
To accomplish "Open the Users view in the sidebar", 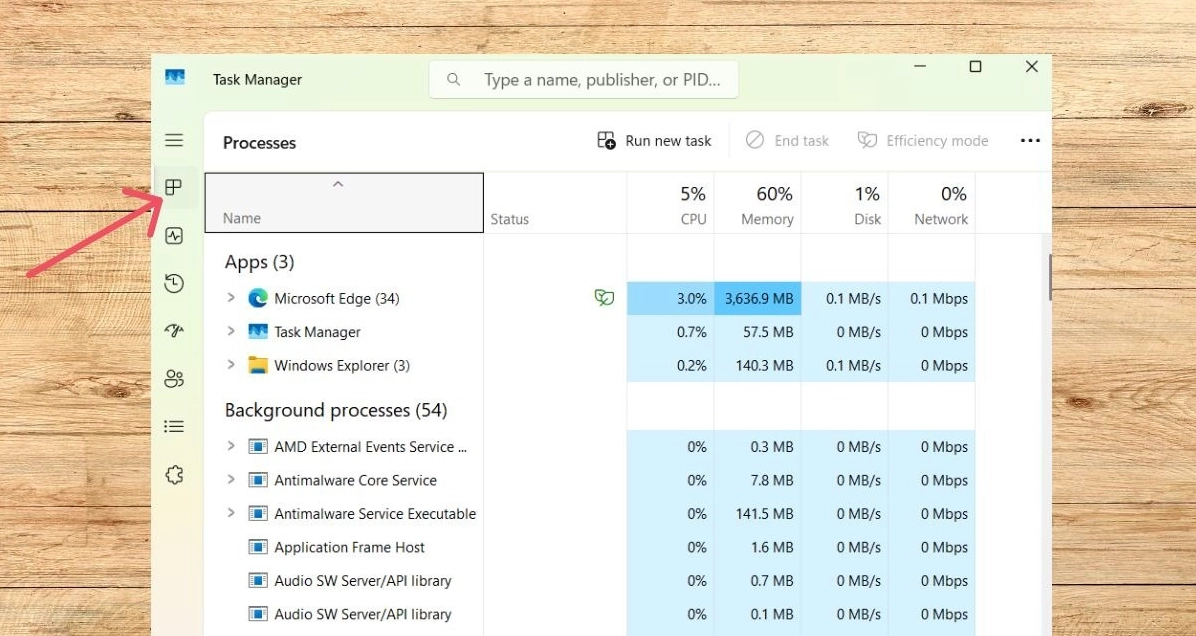I will (x=174, y=378).
